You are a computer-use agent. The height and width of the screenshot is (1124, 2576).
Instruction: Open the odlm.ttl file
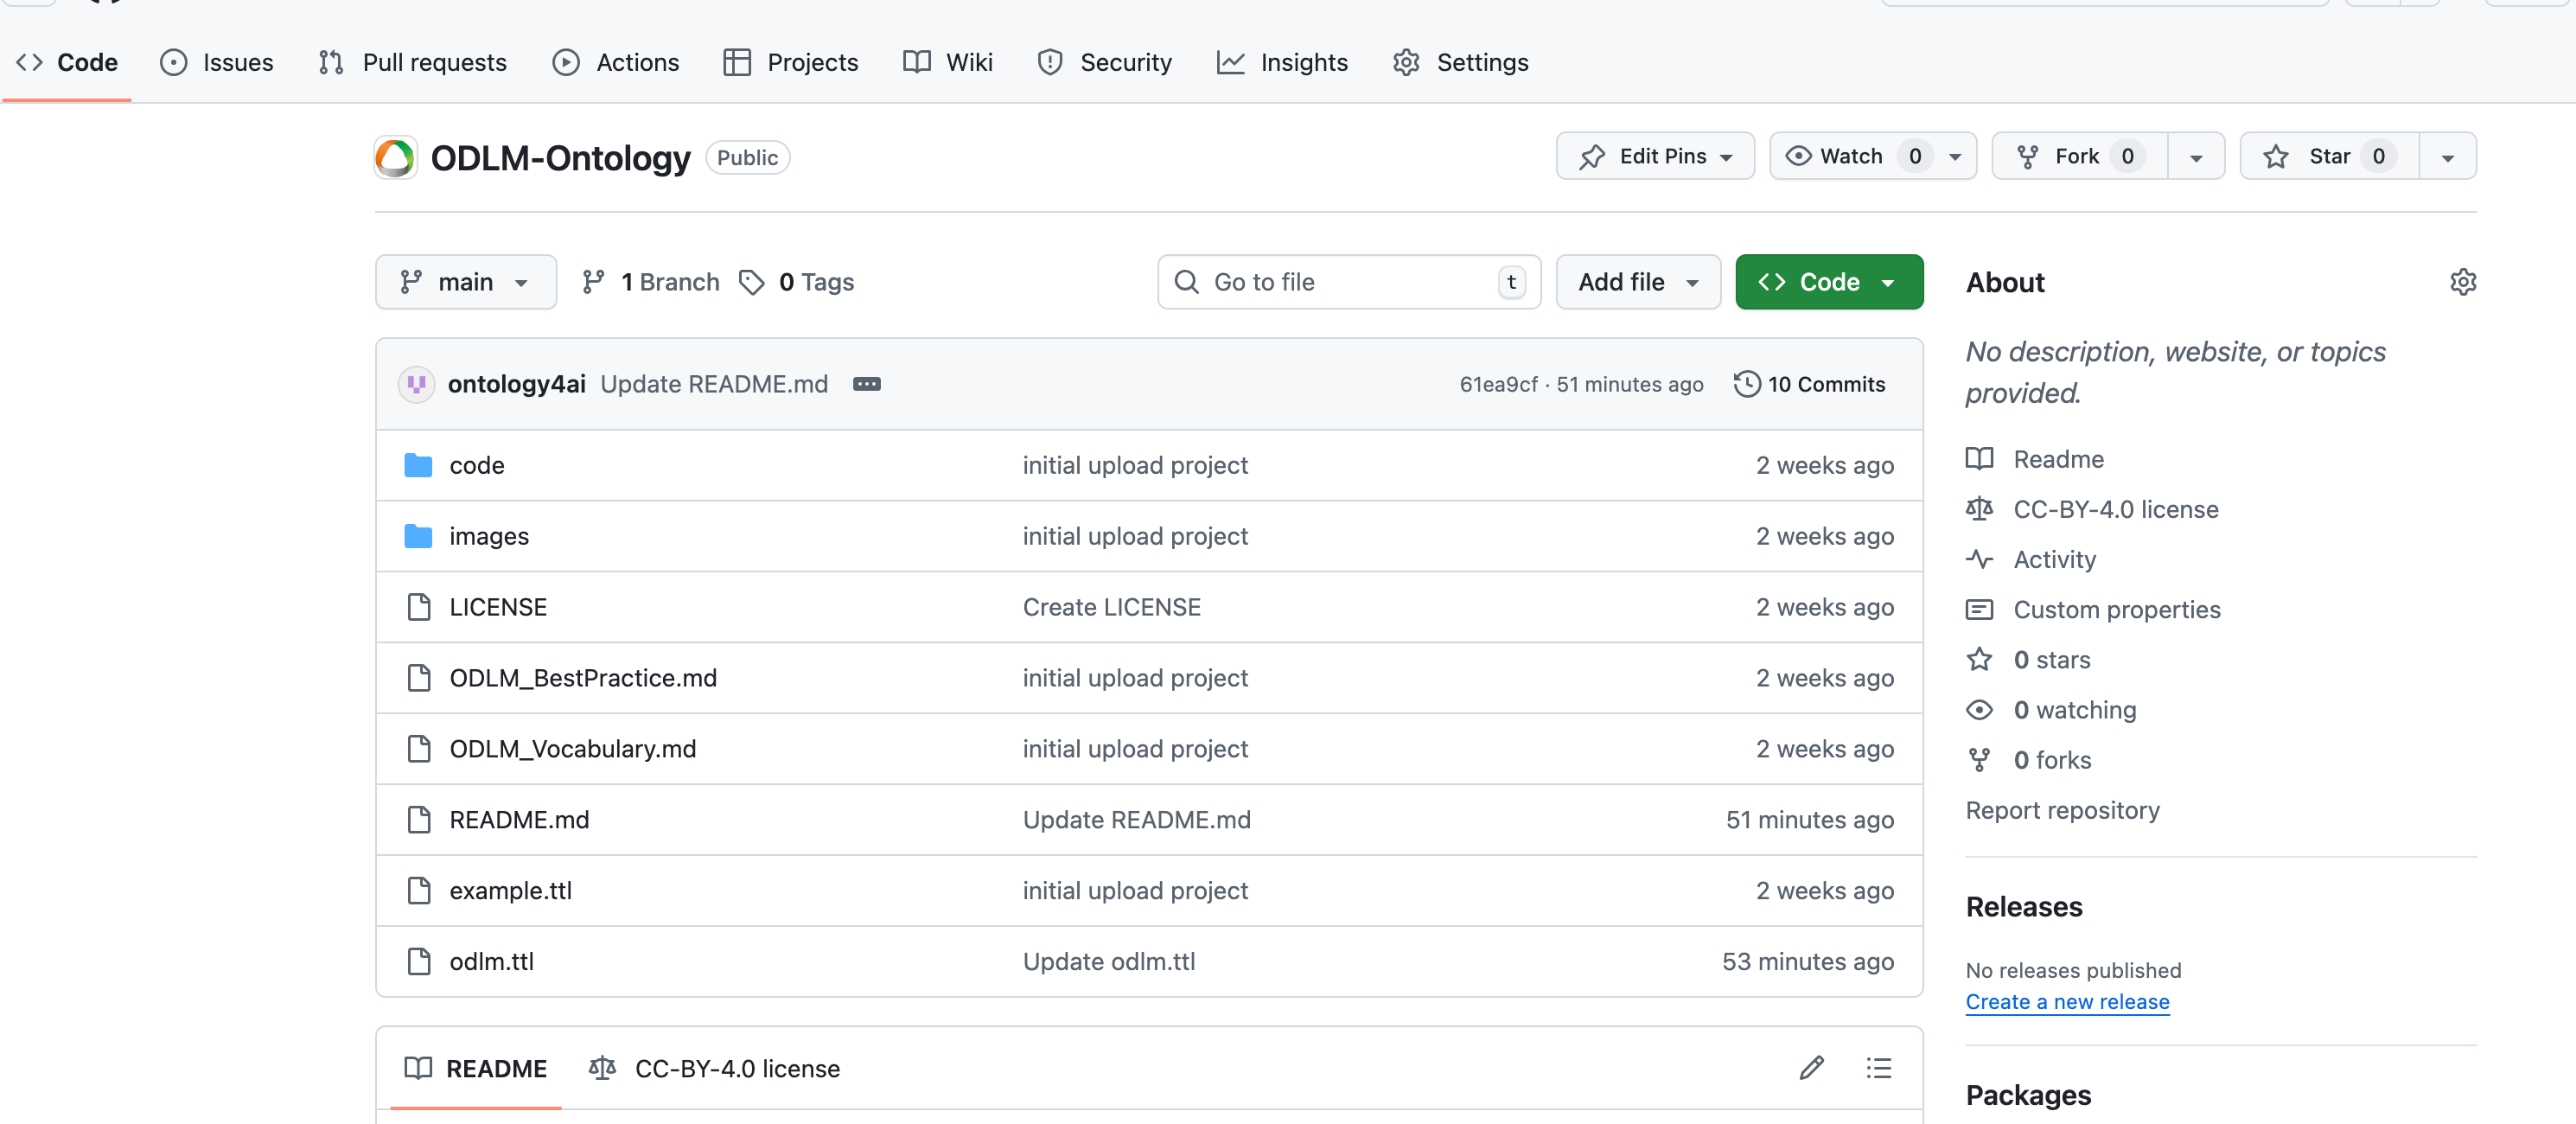tap(491, 961)
